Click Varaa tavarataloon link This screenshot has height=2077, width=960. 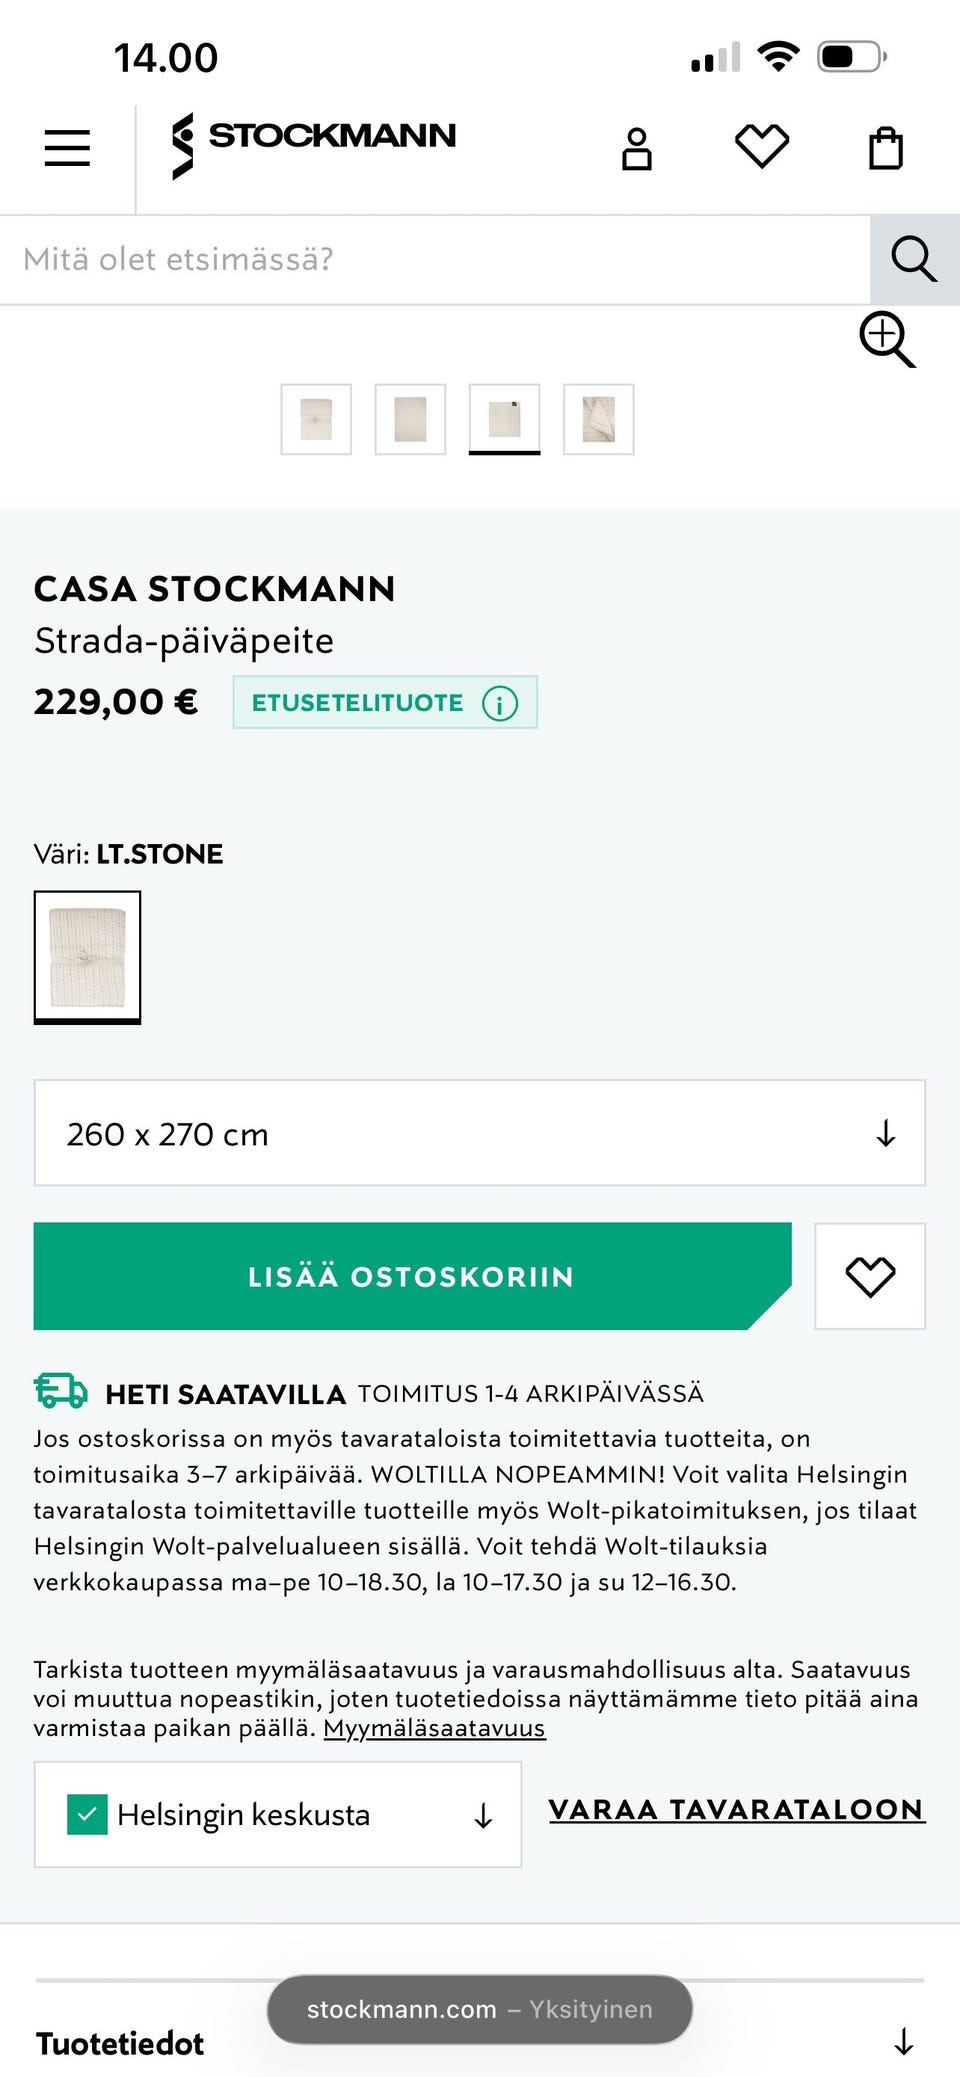click(x=737, y=1809)
